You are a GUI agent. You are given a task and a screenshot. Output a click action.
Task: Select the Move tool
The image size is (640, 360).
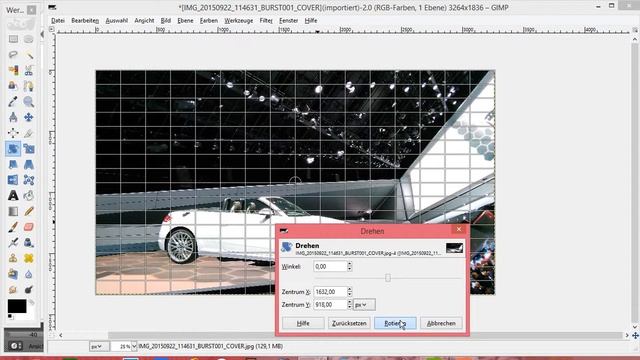[x=29, y=118]
